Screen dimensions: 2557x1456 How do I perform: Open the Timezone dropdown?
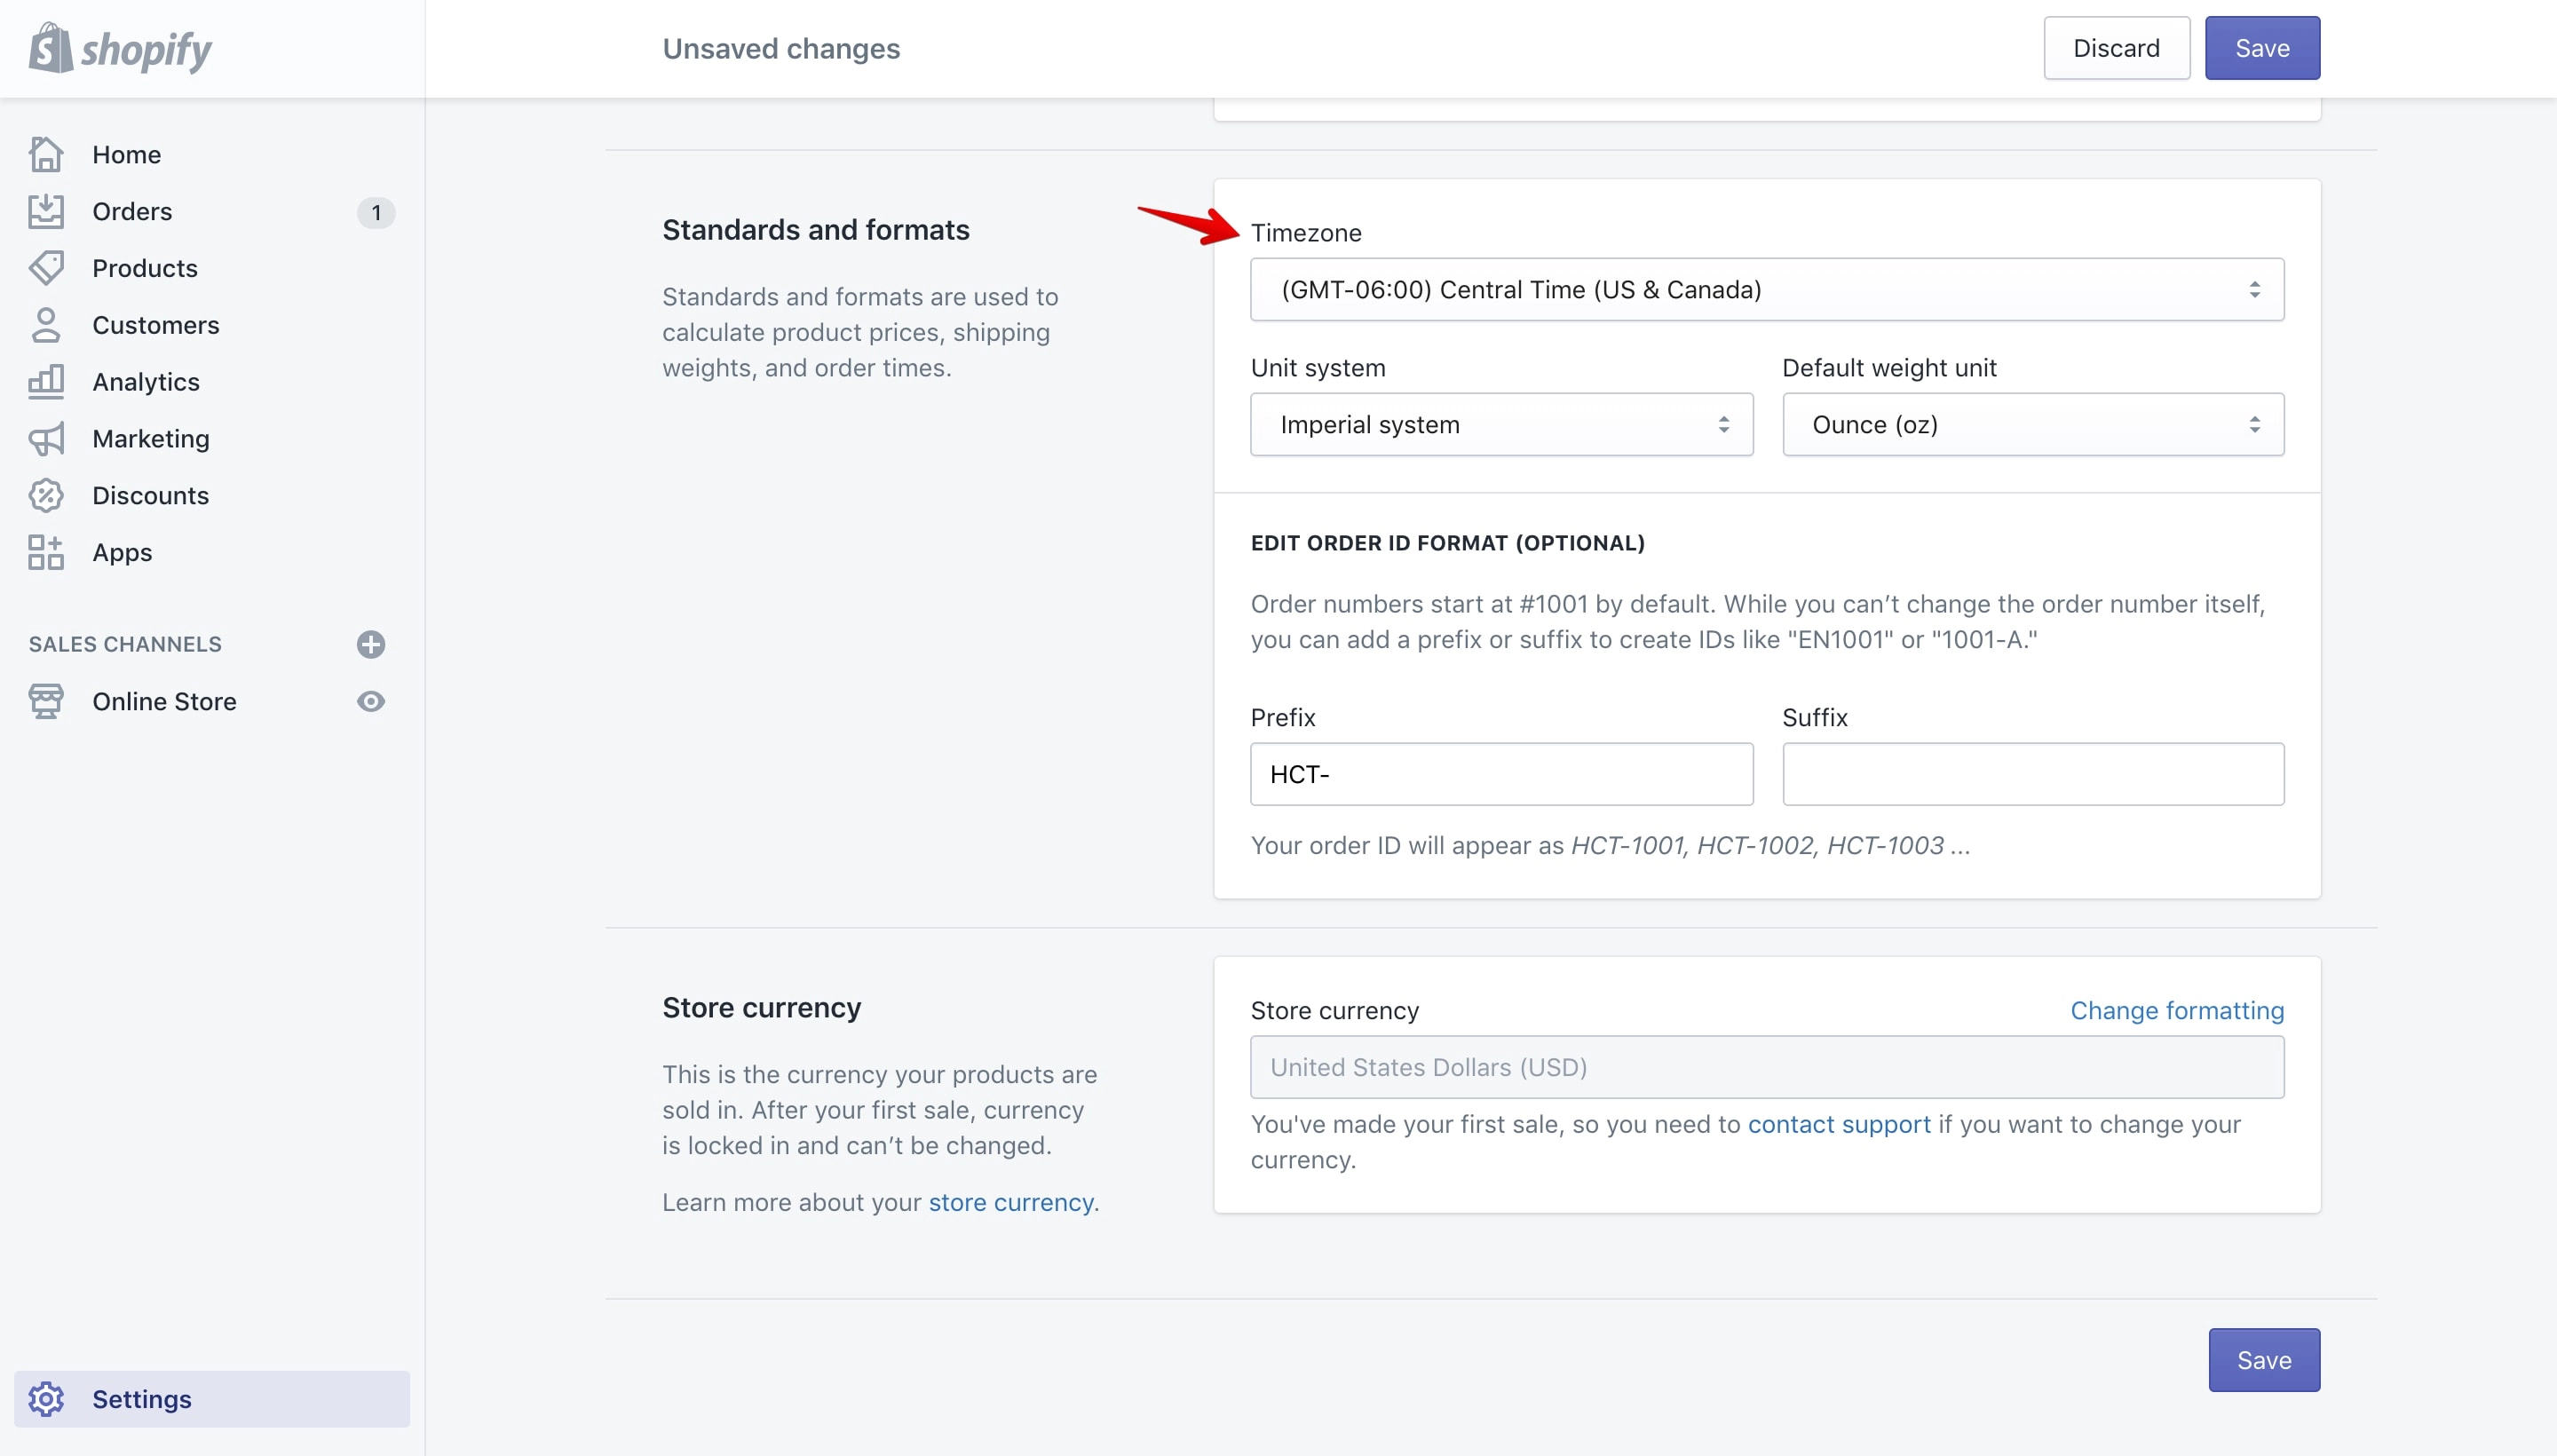1767,289
